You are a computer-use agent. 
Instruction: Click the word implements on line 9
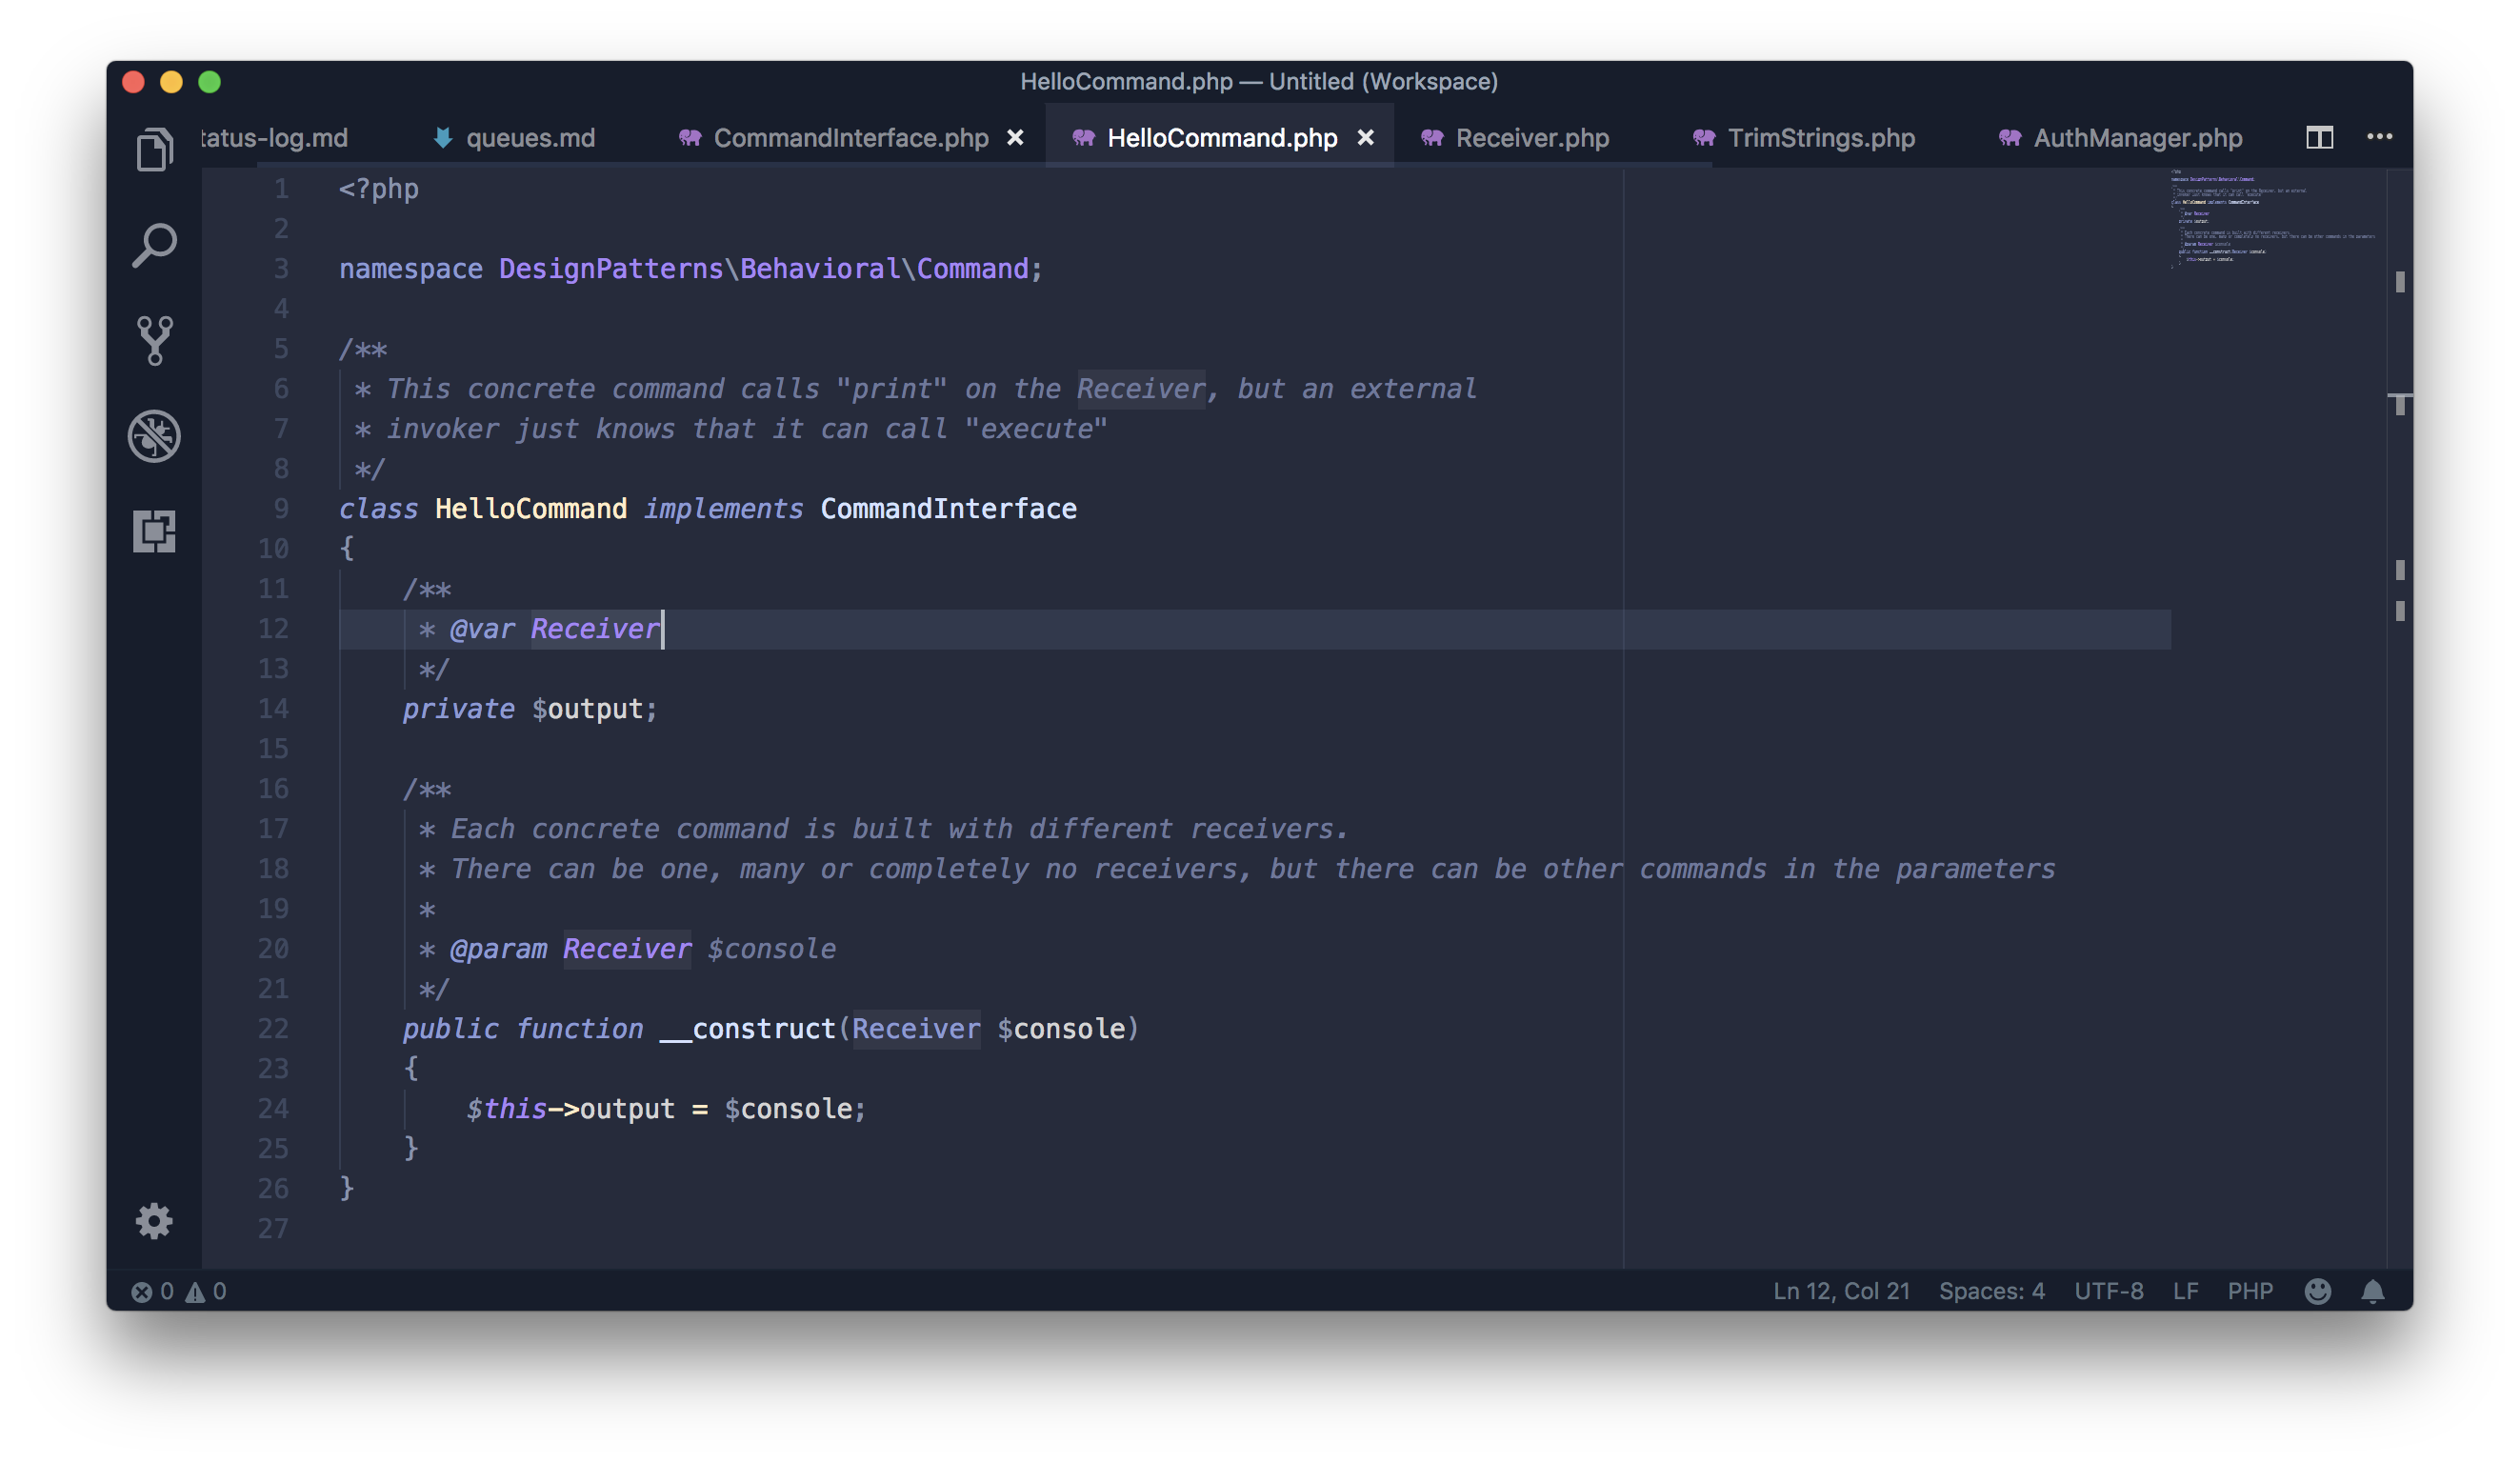tap(723, 509)
